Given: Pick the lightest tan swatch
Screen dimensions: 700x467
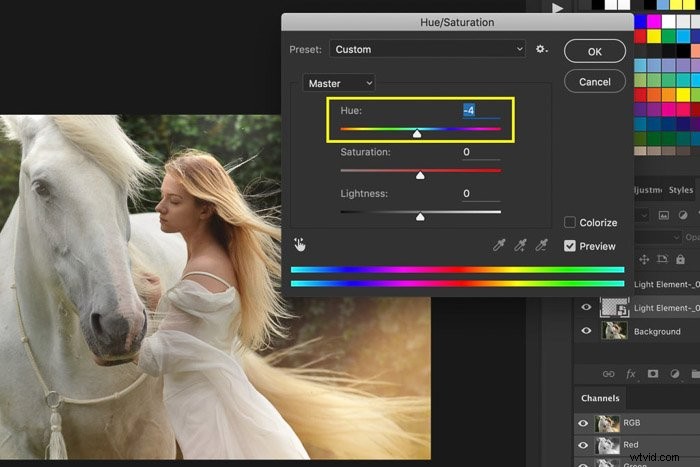Looking at the screenshot, I should (640, 151).
